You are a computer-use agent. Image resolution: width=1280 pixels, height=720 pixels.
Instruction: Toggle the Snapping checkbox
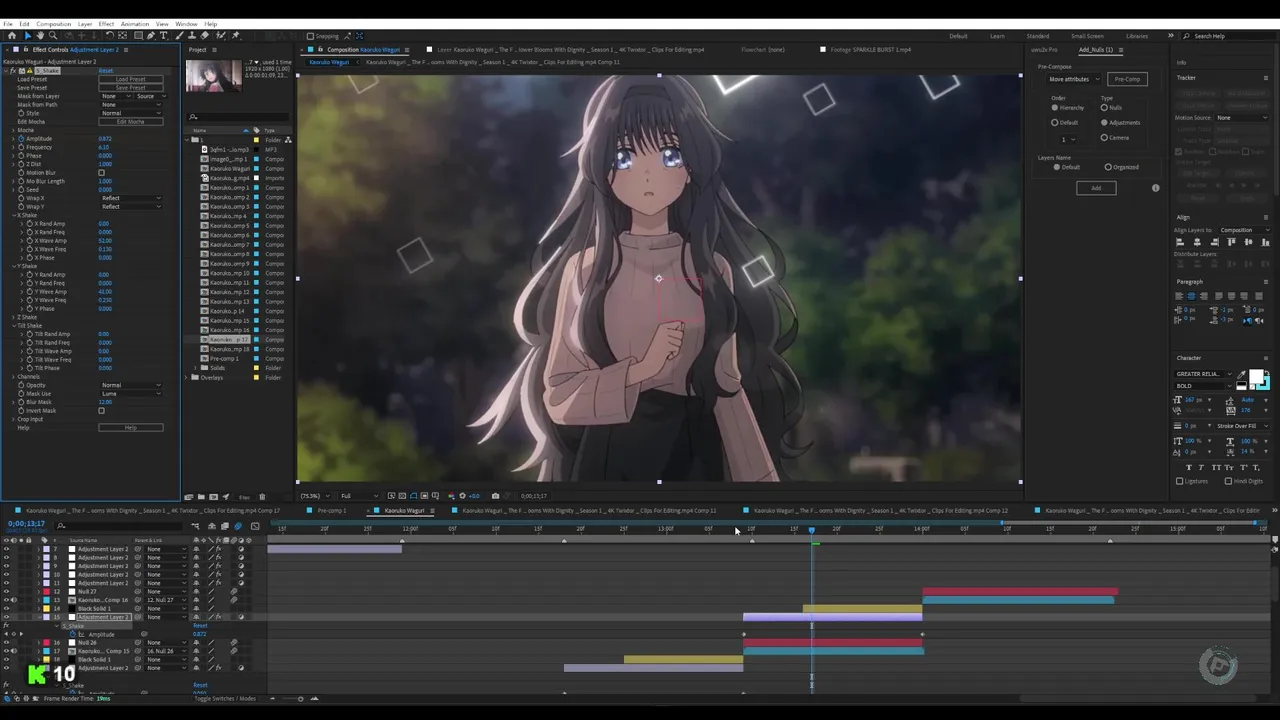[310, 36]
